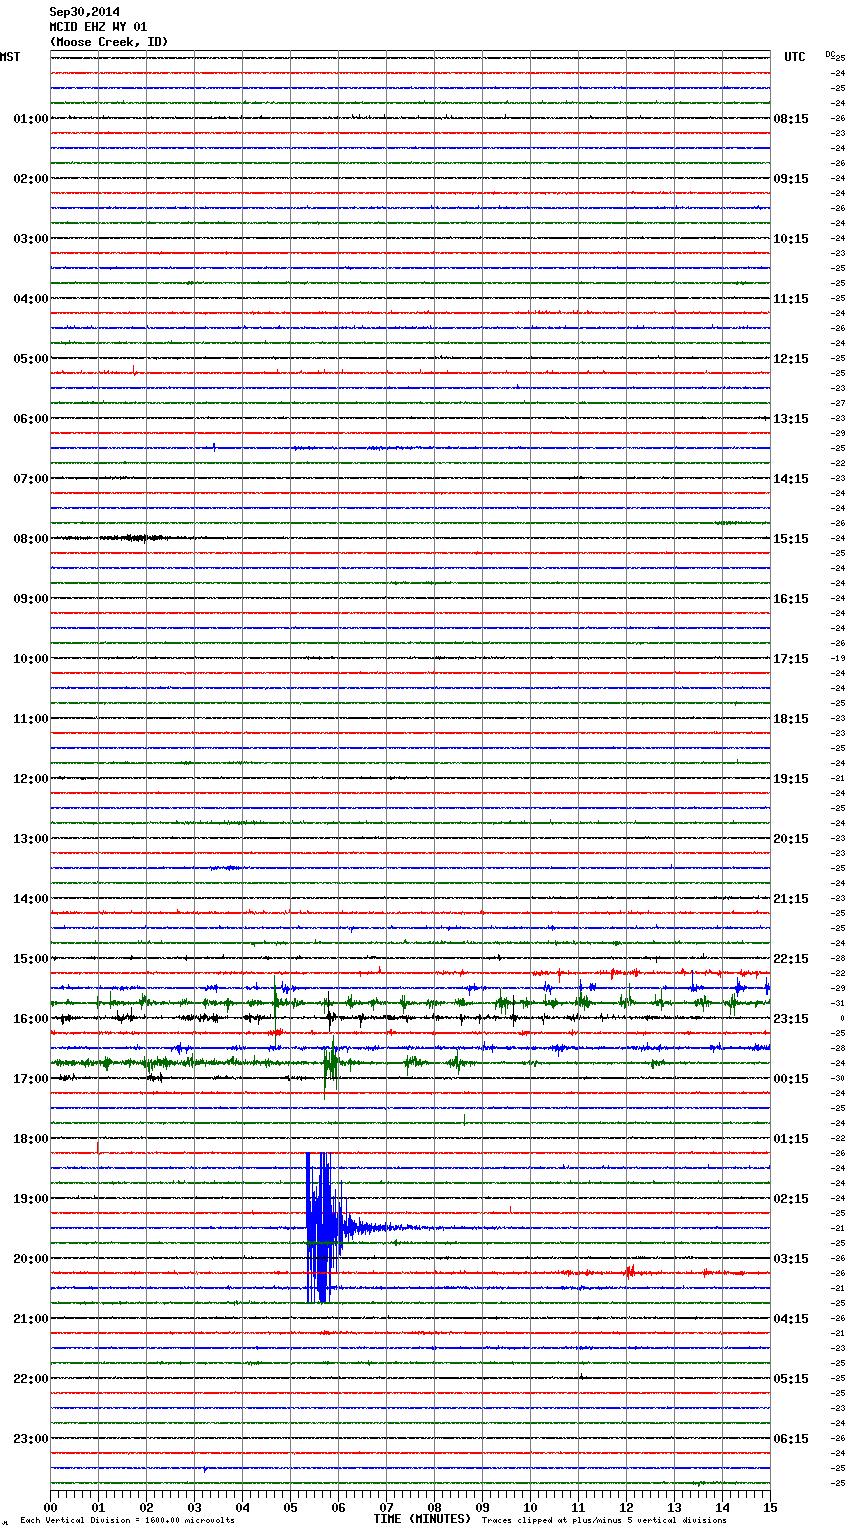Click the 00:15 UTC time label
Viewport: 850px width, 1534px height.
[x=791, y=1079]
